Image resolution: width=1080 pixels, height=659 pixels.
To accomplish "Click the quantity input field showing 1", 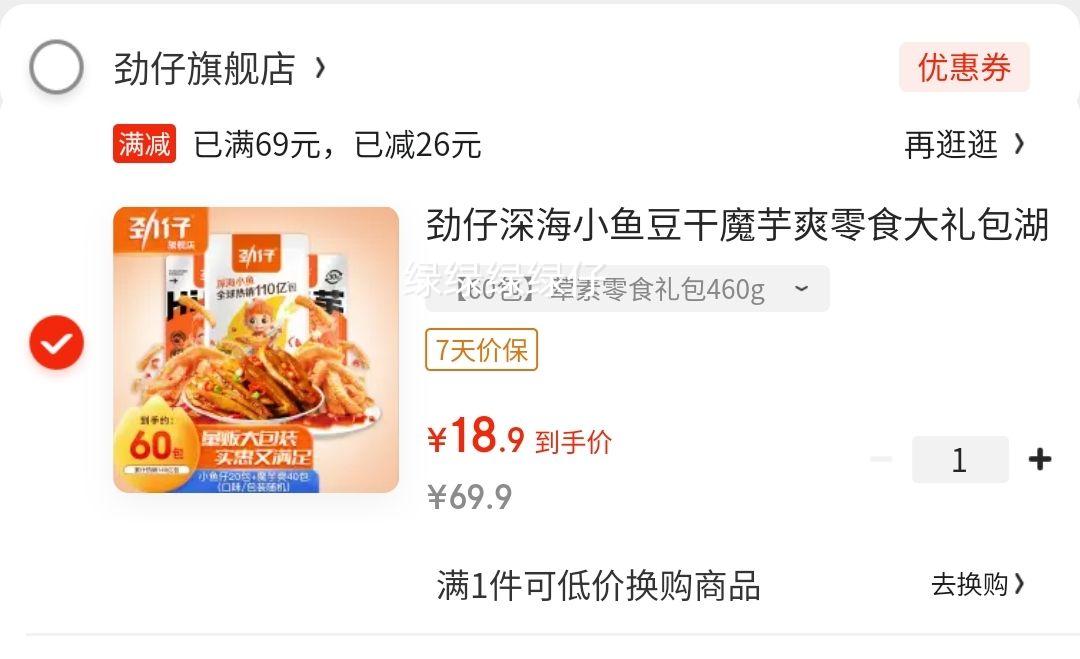I will [x=960, y=459].
